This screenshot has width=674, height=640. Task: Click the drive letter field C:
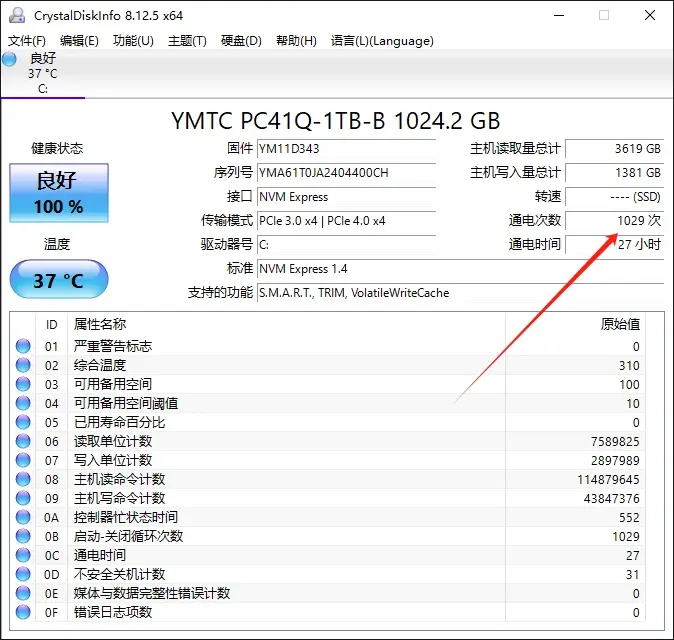tap(346, 245)
